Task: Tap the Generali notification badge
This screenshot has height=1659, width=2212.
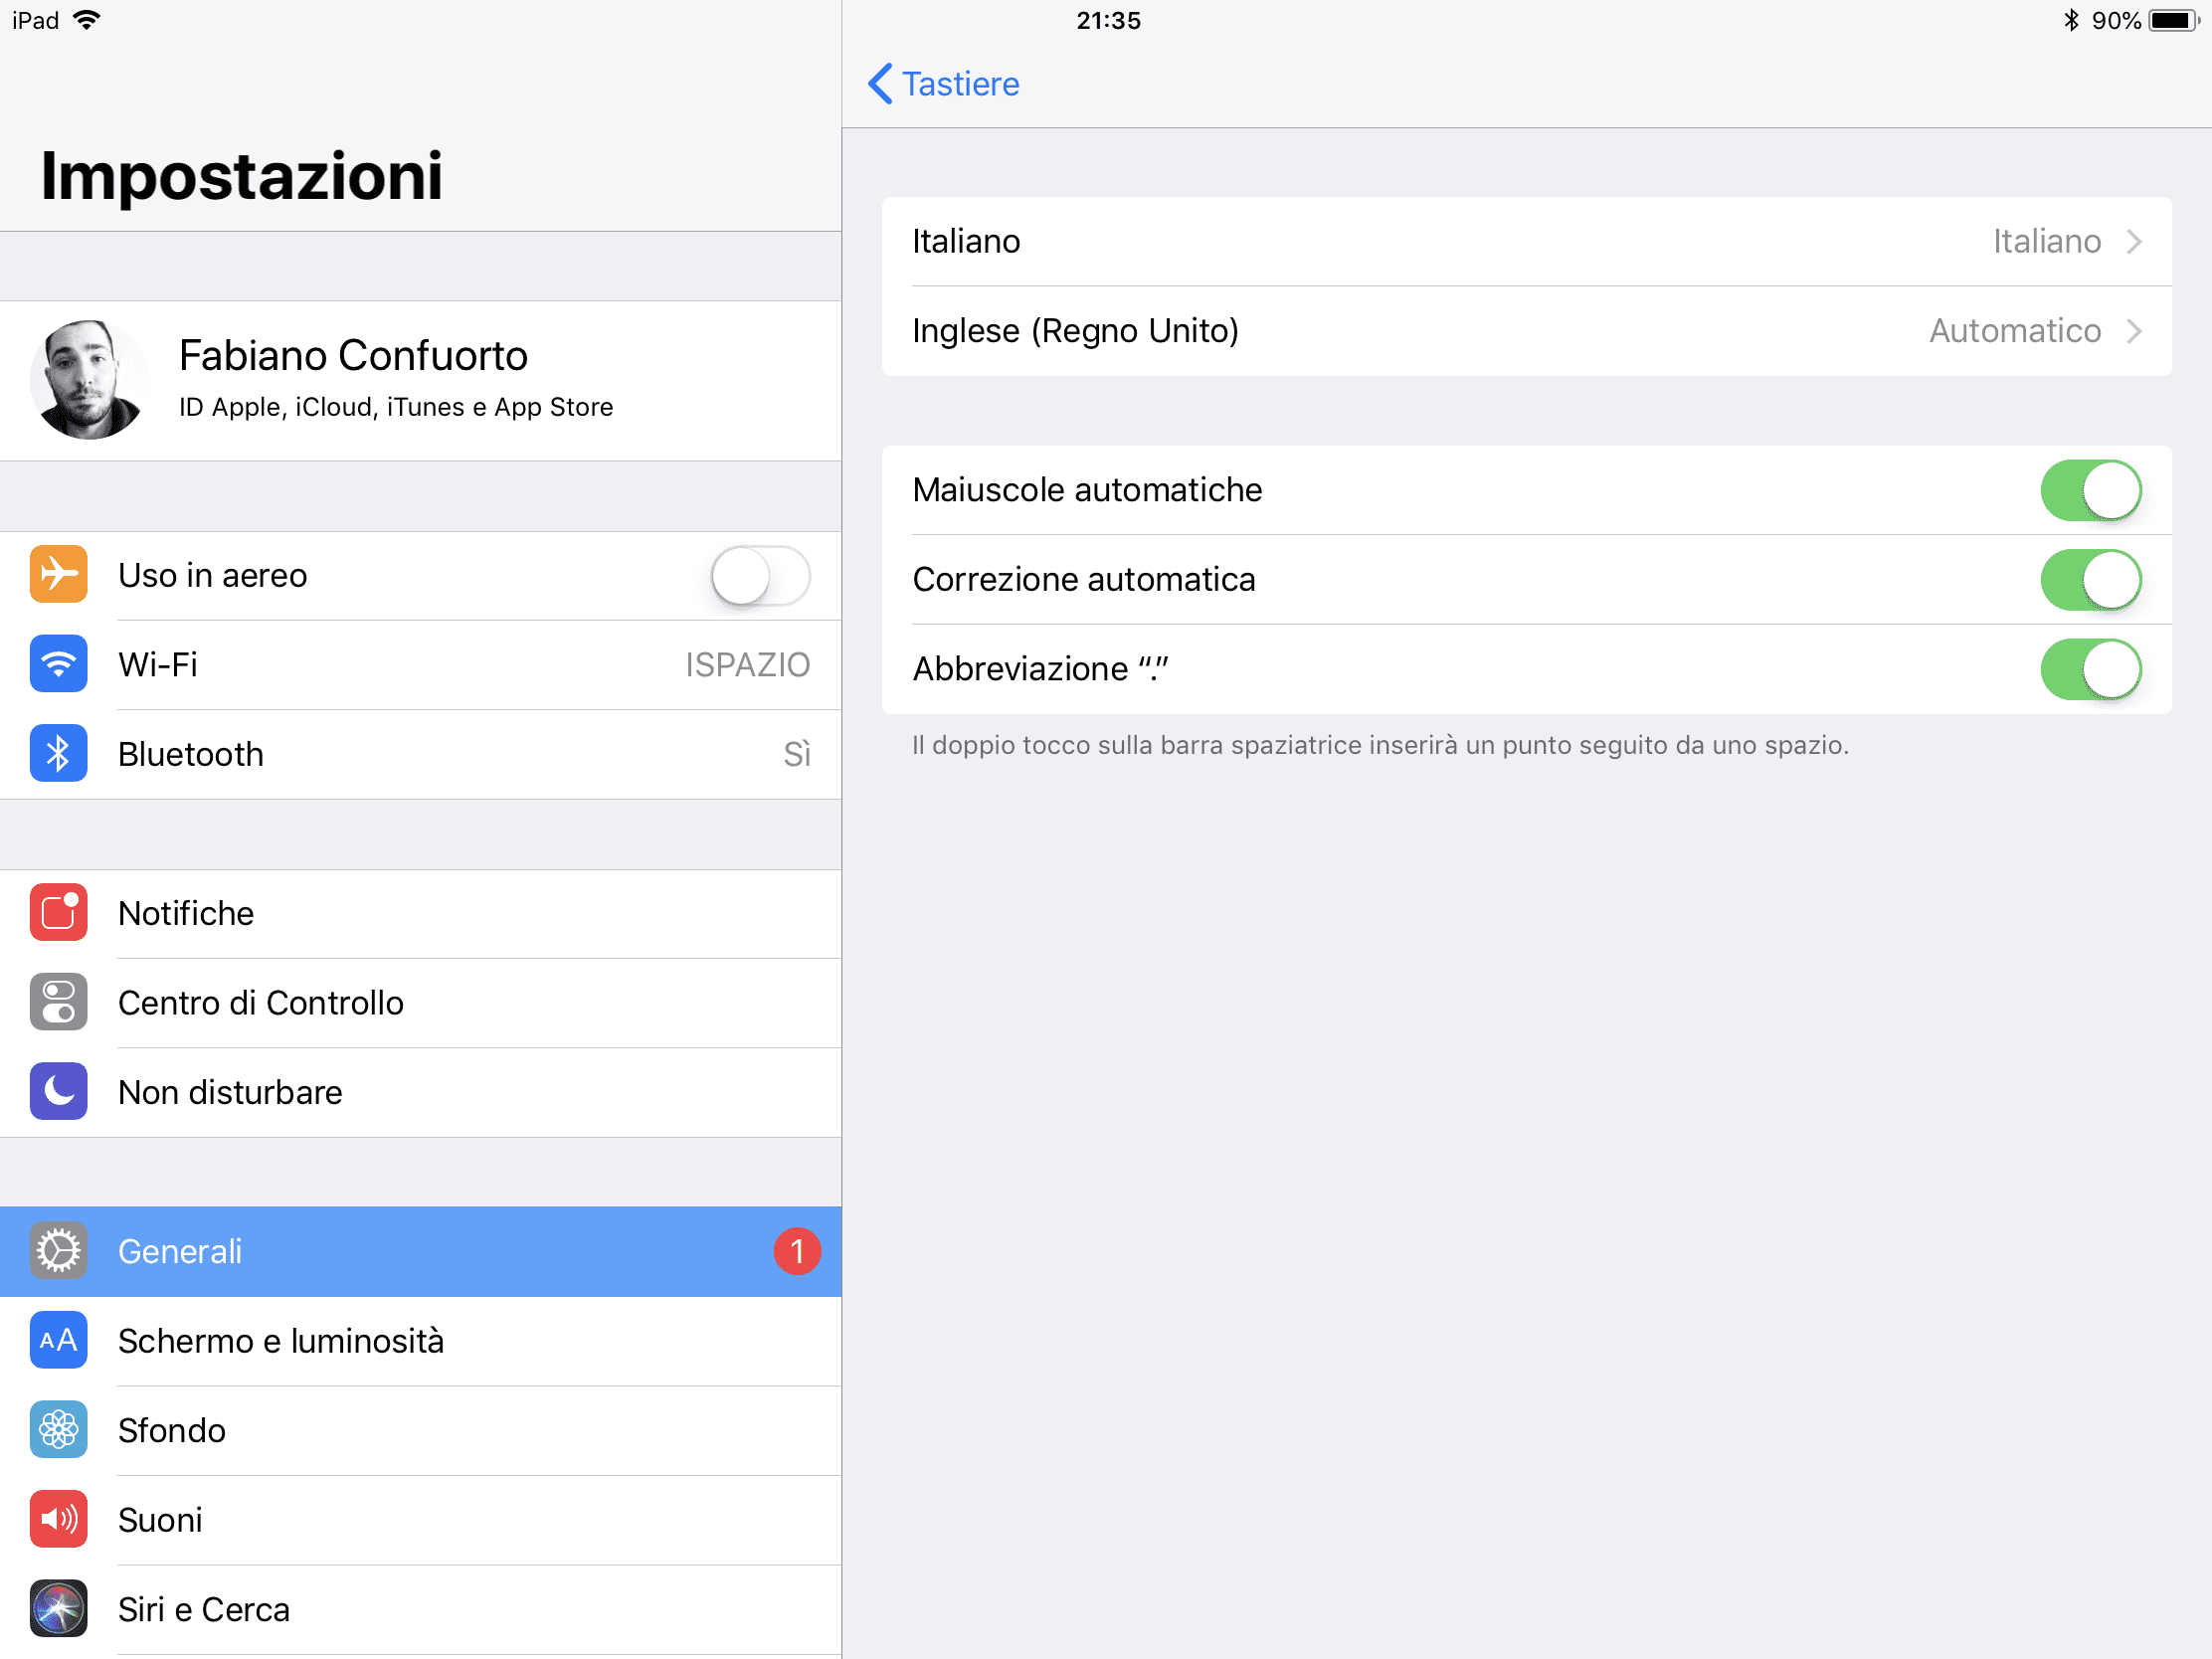Action: (x=797, y=1251)
